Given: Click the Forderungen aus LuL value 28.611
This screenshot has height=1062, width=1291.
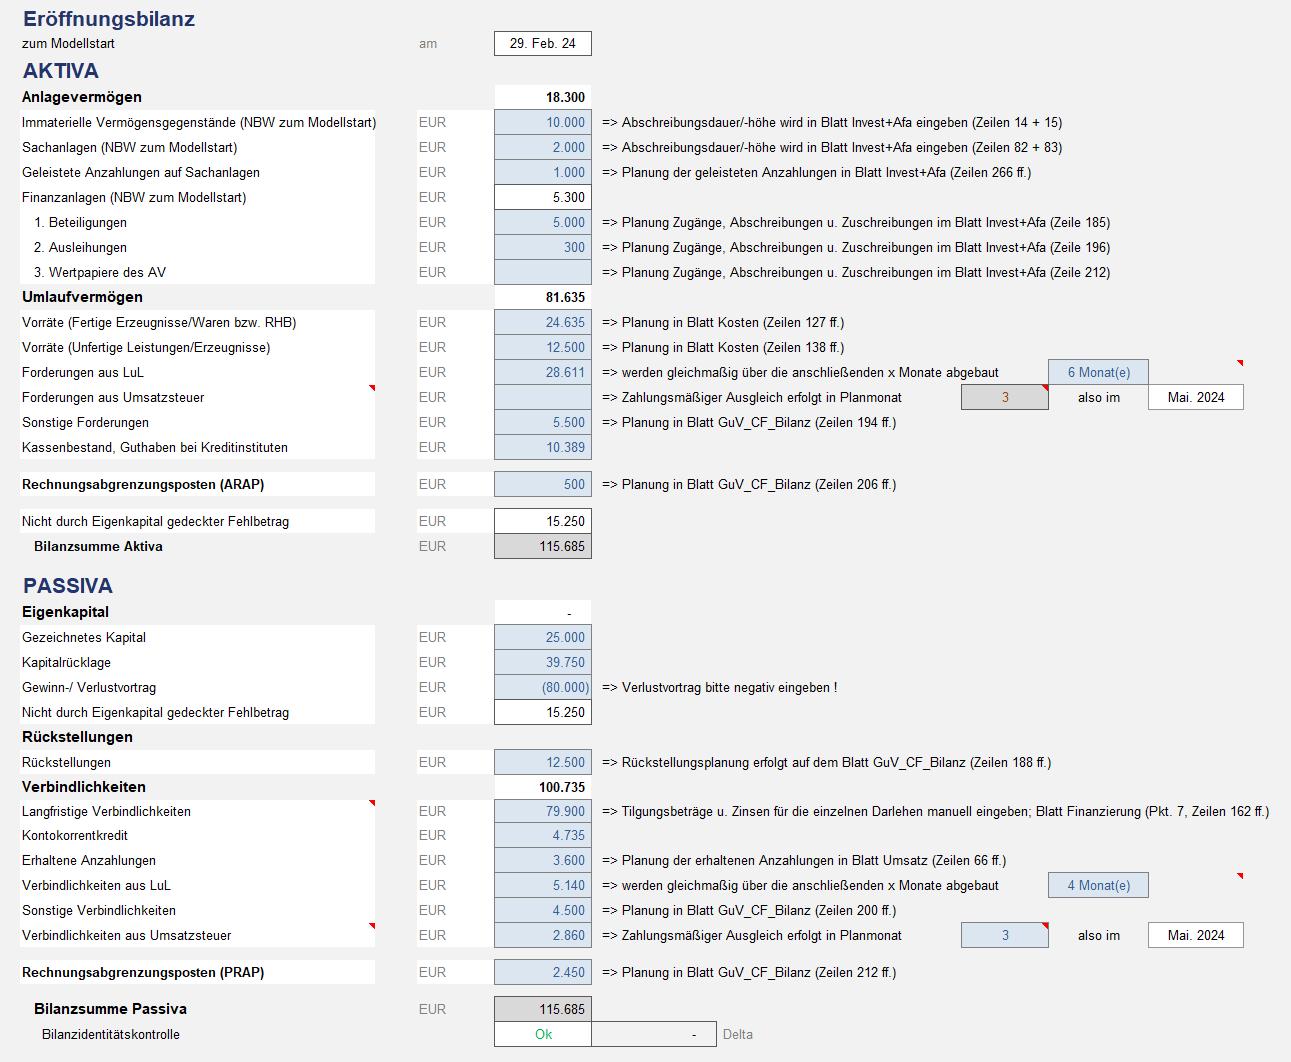Looking at the screenshot, I should click(x=543, y=372).
